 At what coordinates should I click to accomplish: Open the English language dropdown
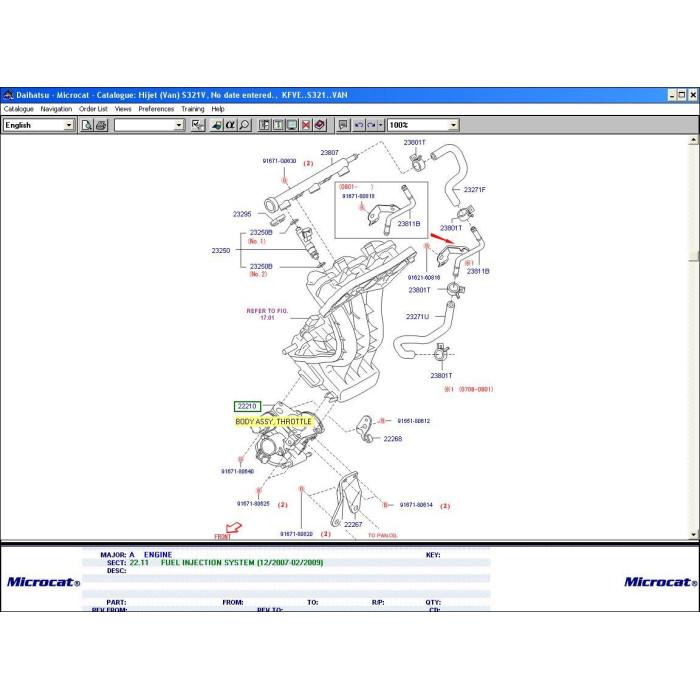click(69, 125)
